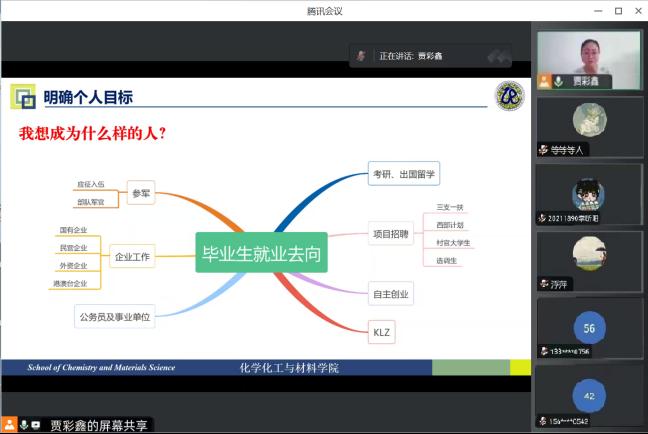Click the university logo on the slide

click(x=510, y=97)
